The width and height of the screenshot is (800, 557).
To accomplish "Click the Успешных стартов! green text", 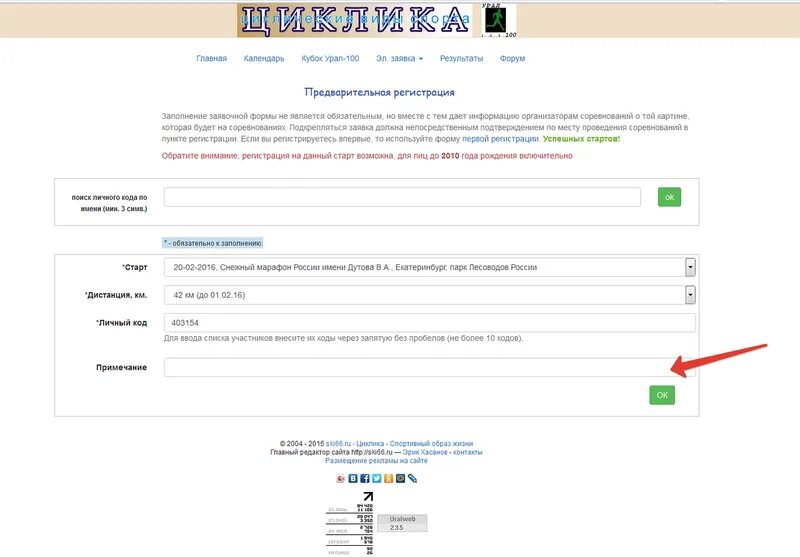I will pos(582,139).
